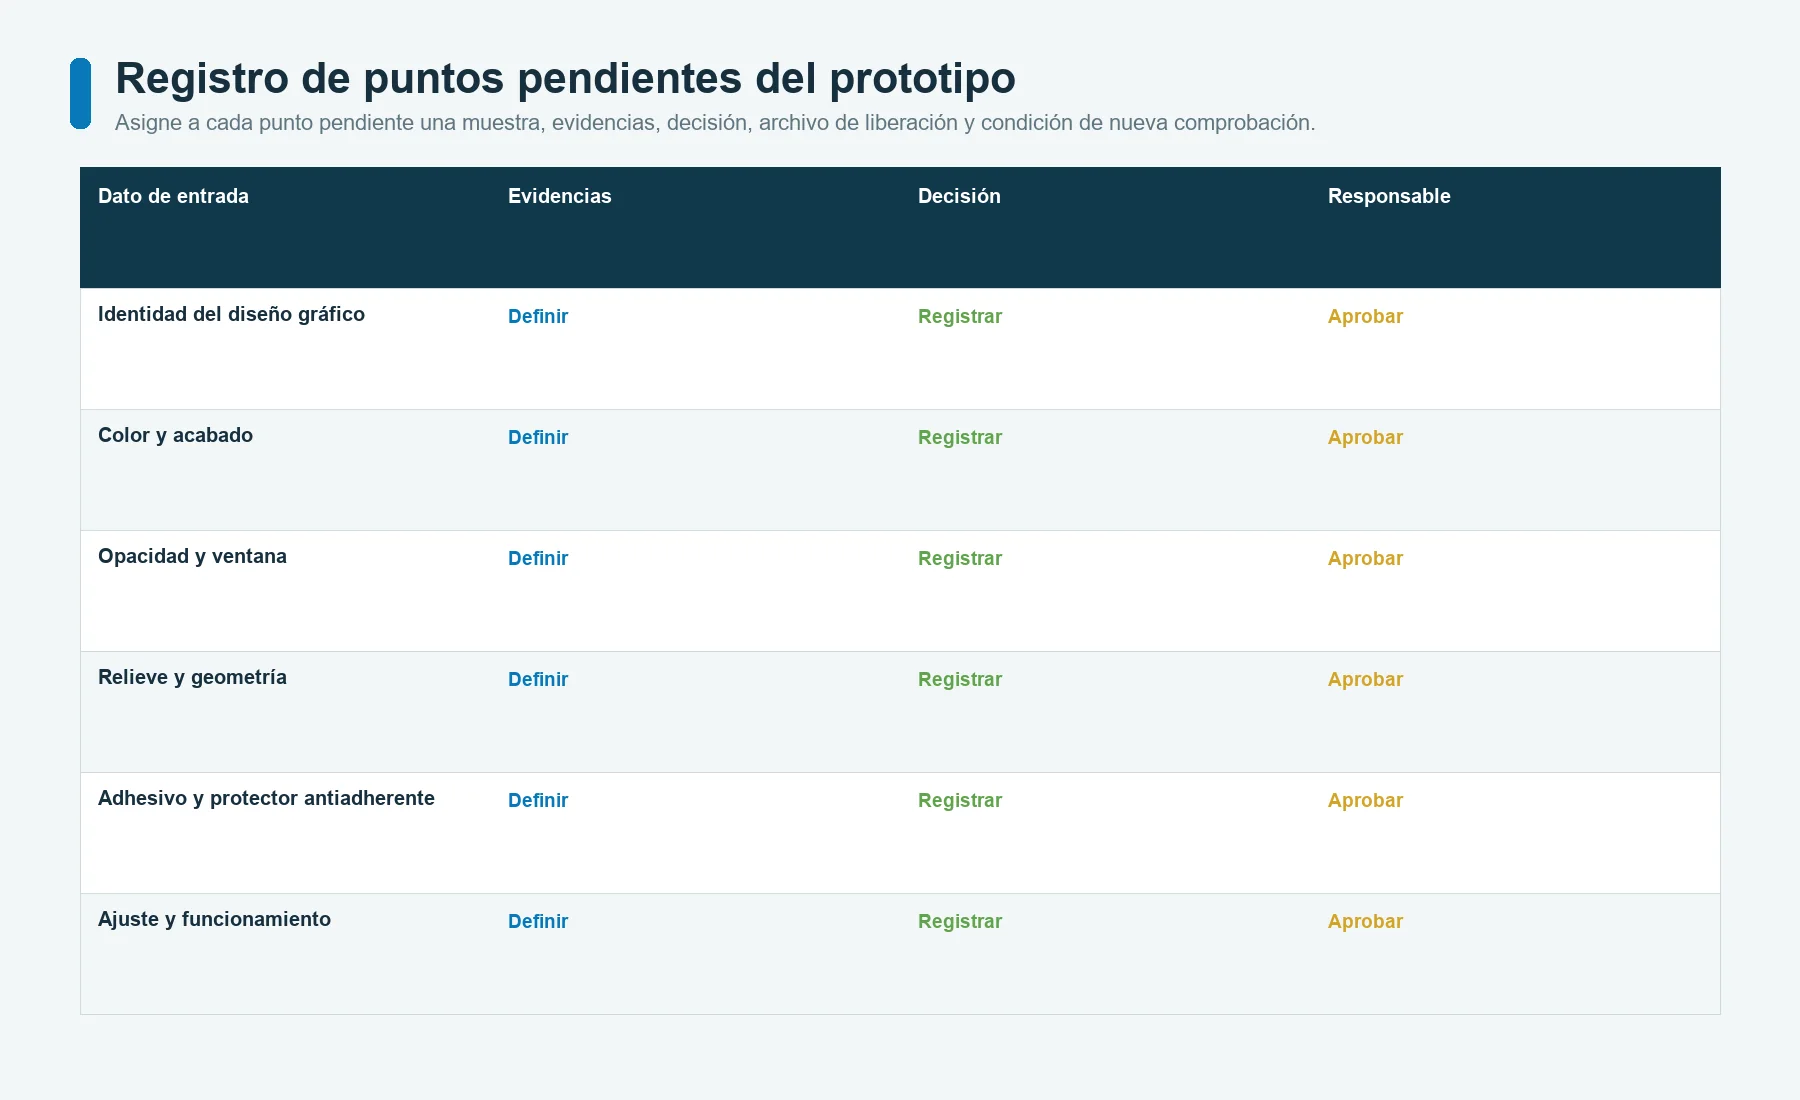Select Registrar in Ajuste y funcionamiento row
The width and height of the screenshot is (1800, 1100).
960,921
